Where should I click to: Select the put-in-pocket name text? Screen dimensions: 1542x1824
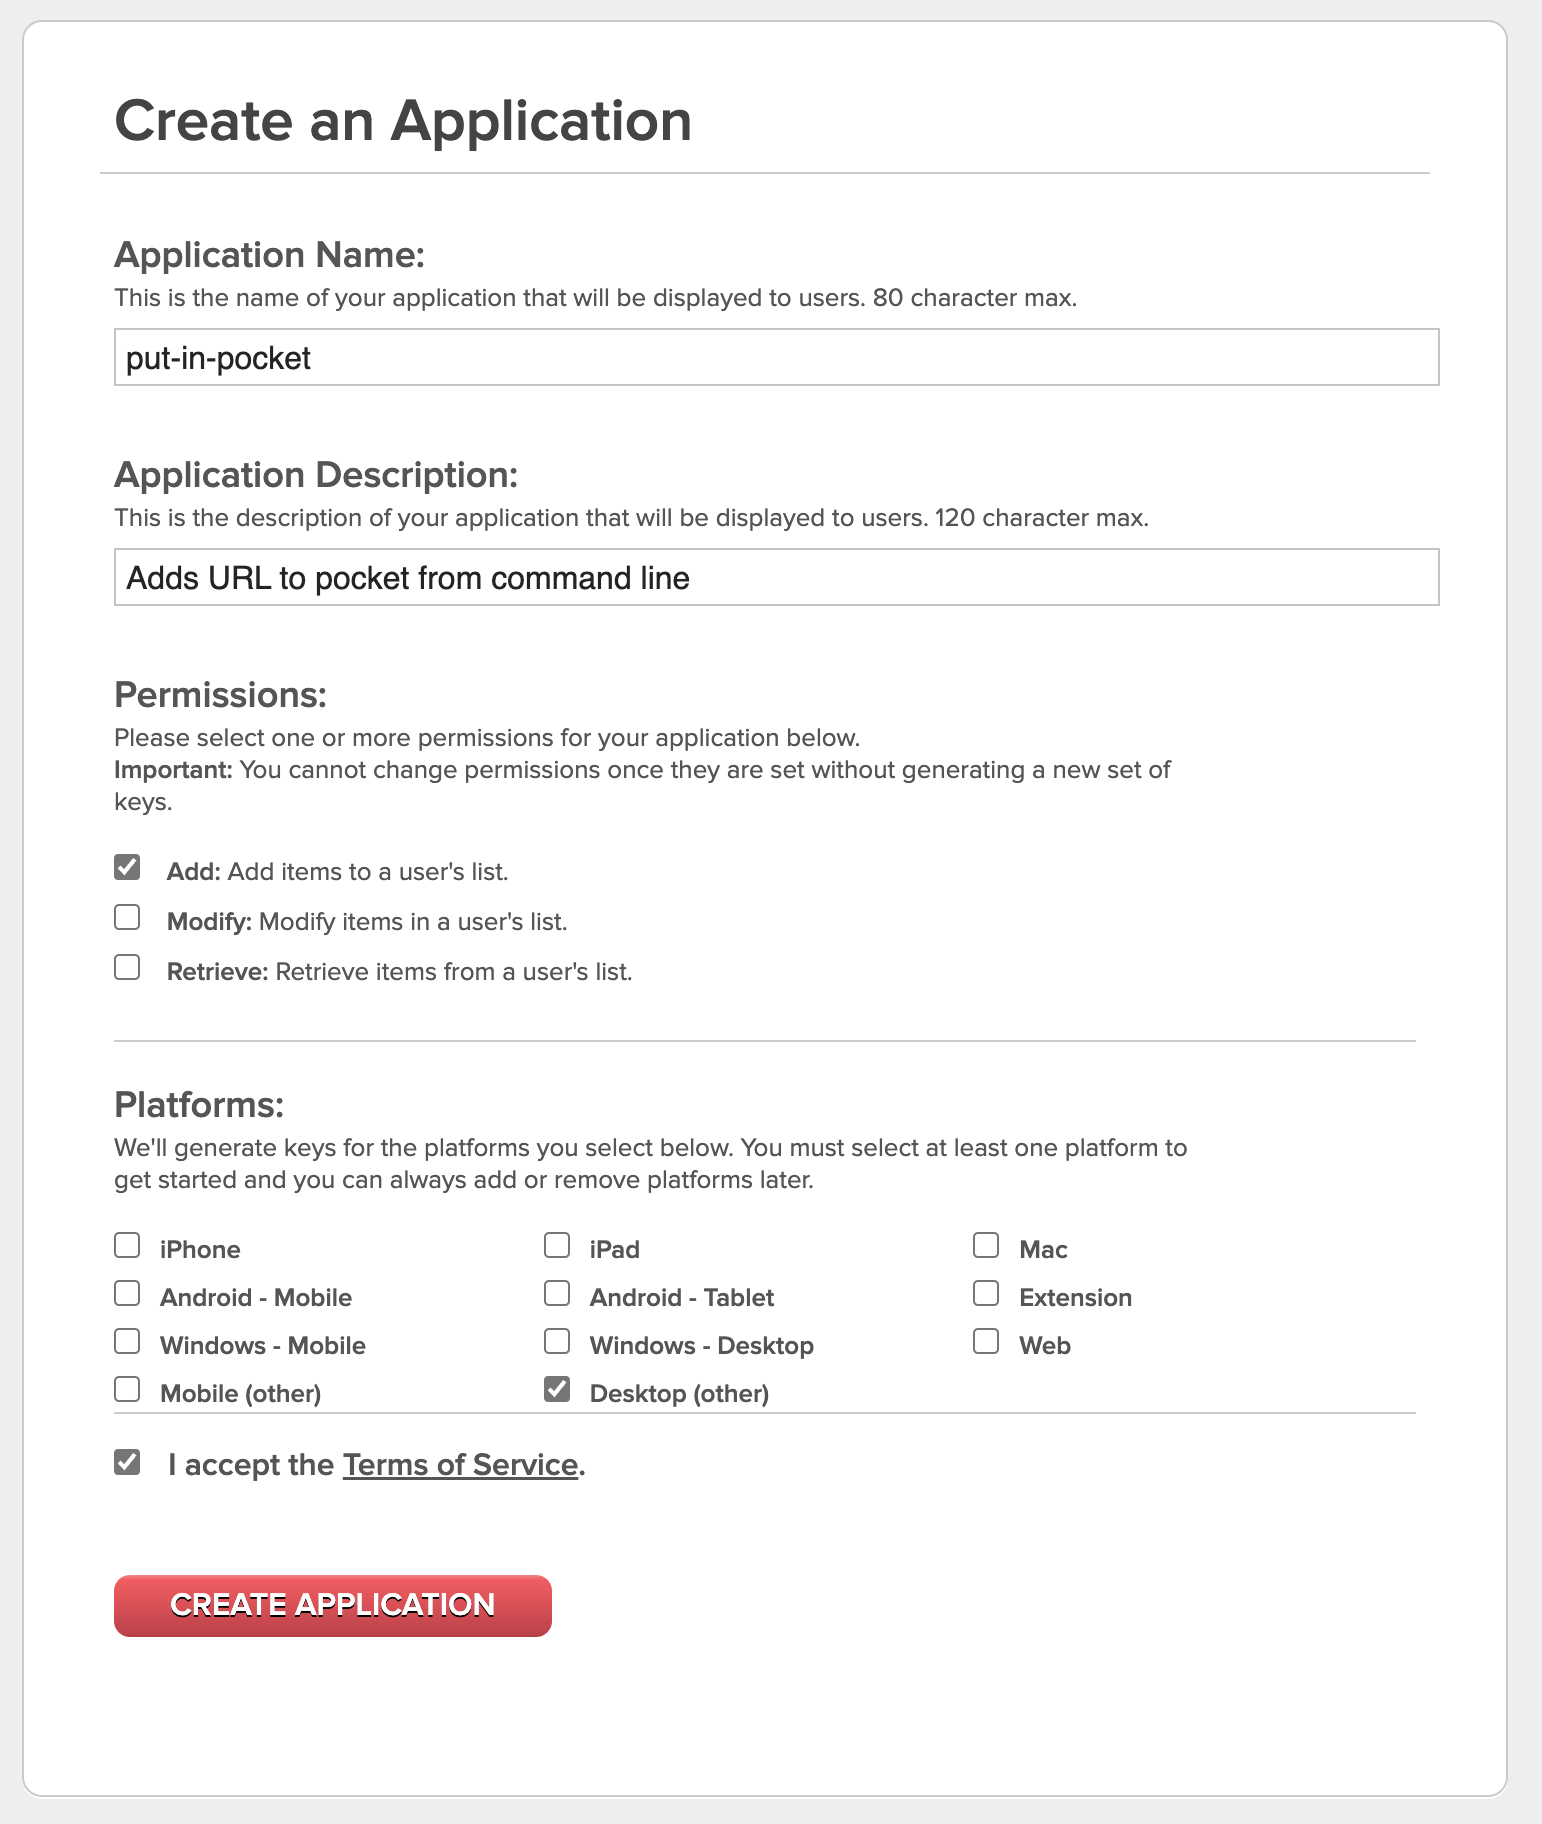(218, 356)
